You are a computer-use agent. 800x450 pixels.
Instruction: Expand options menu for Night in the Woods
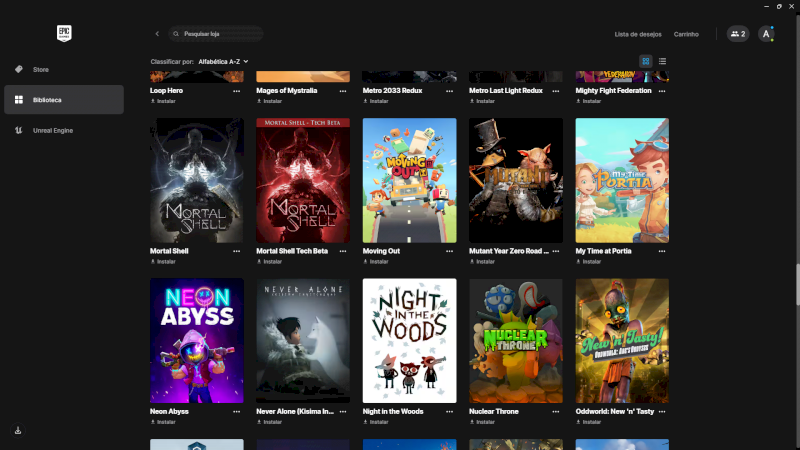tap(450, 411)
